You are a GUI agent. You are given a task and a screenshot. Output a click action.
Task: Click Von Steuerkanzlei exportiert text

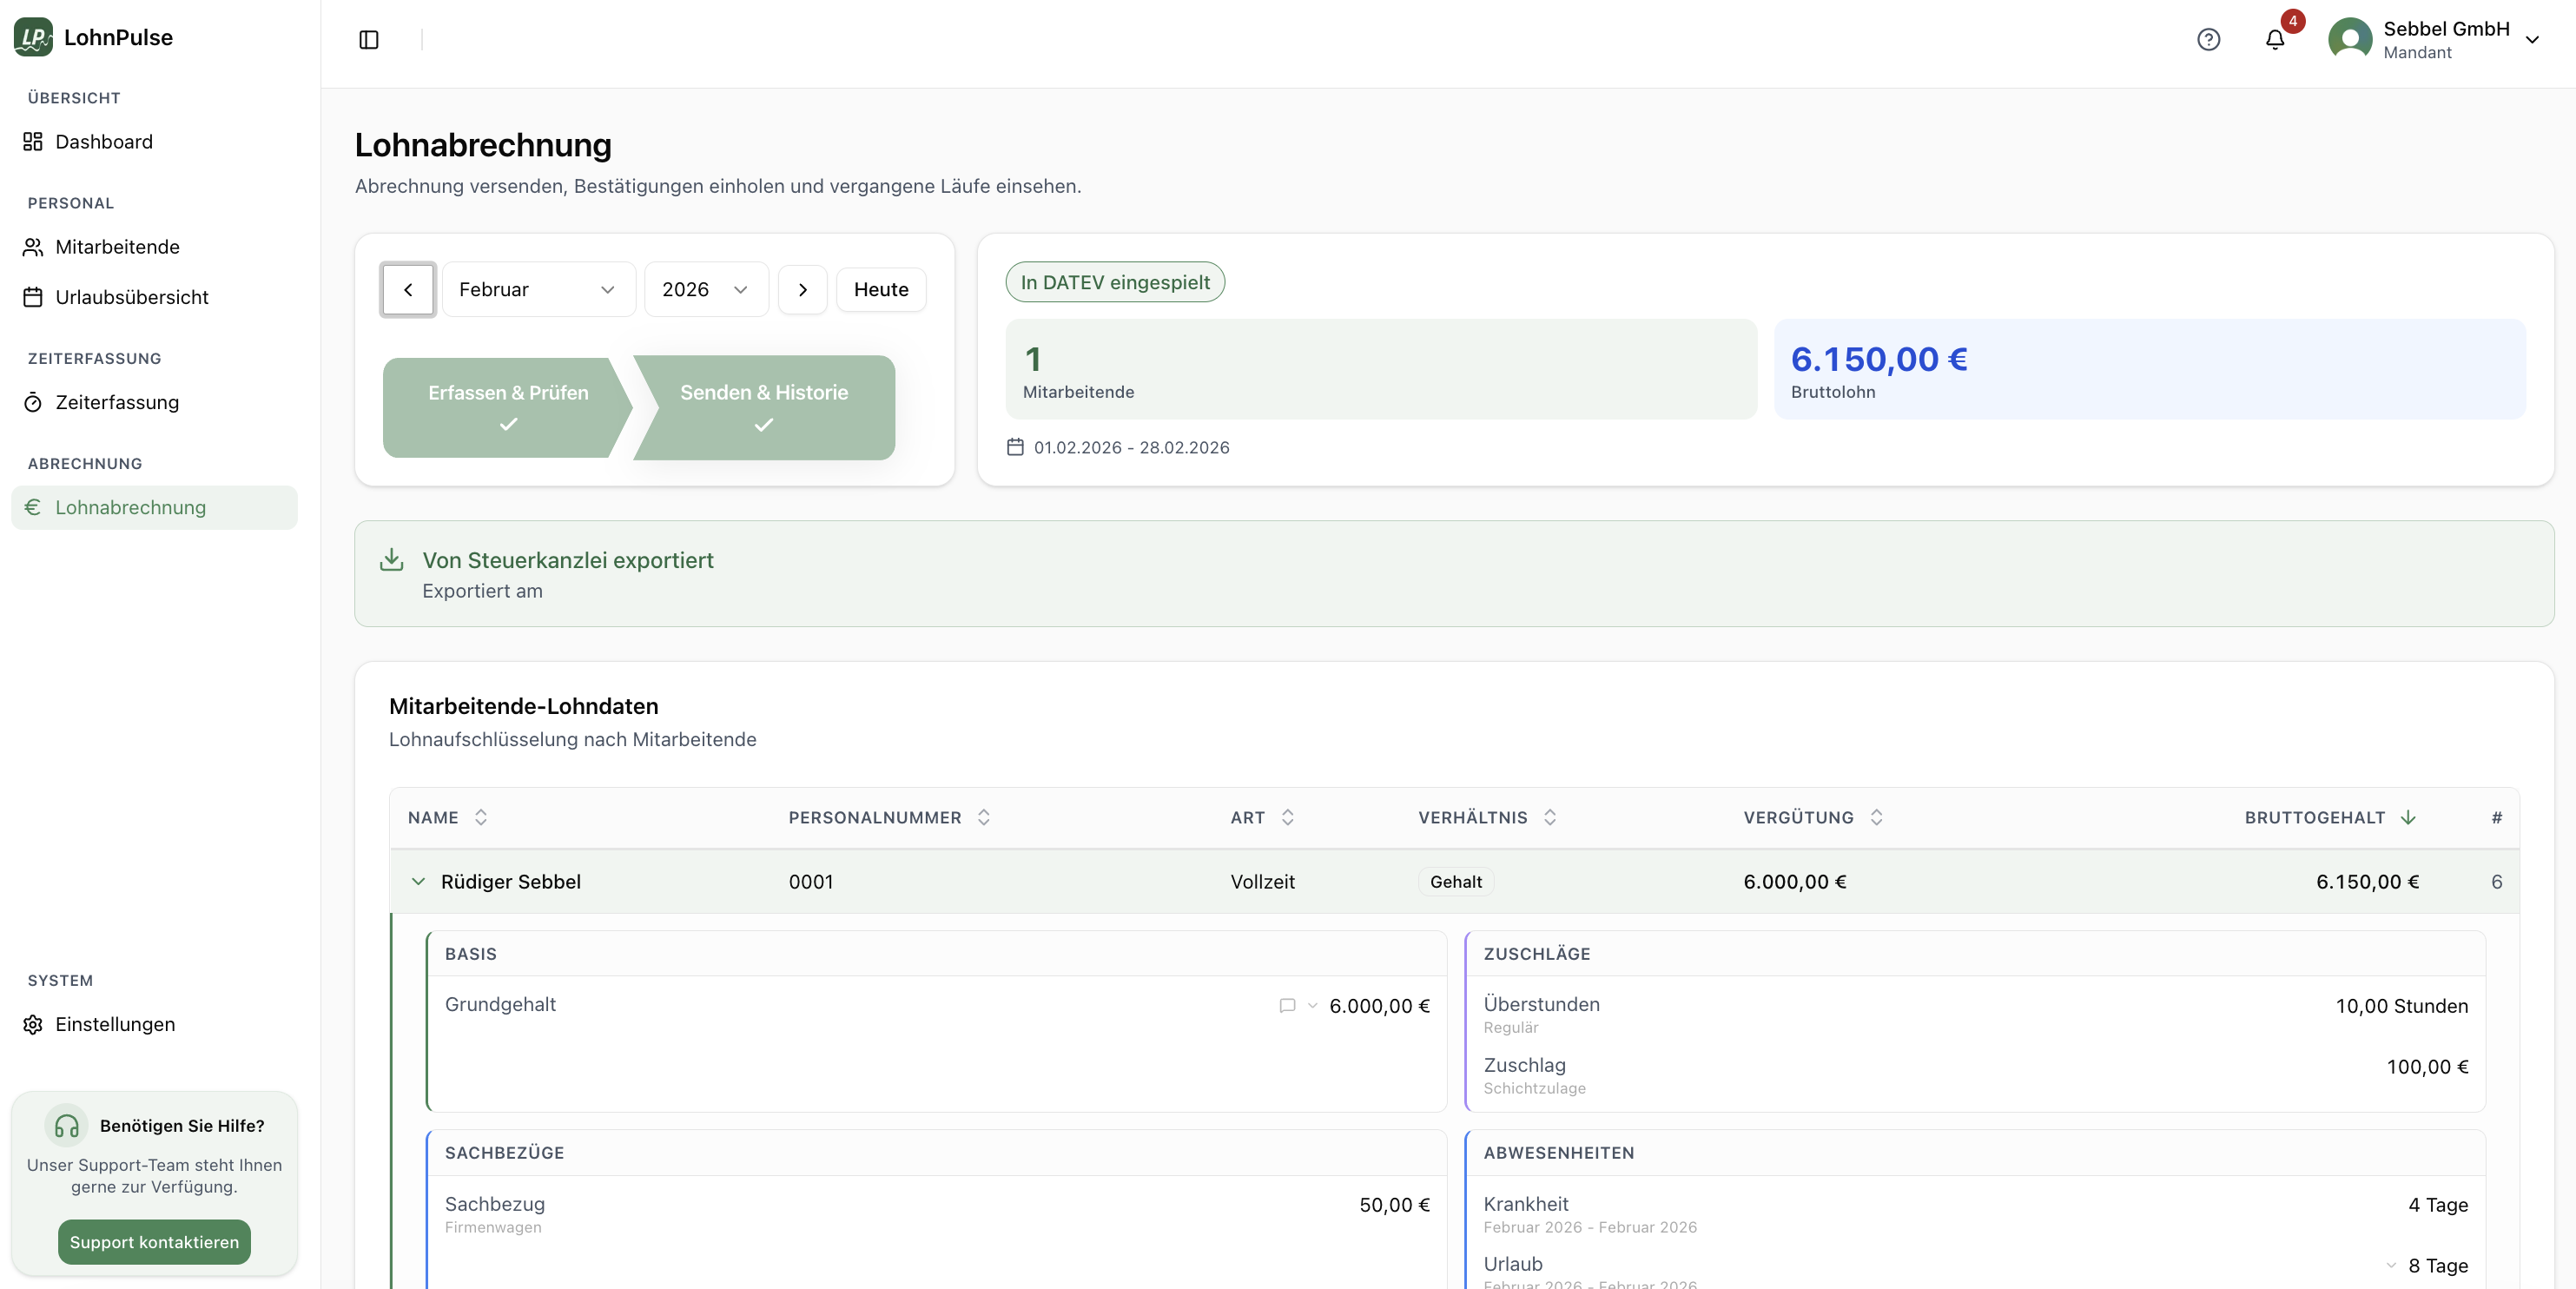(x=568, y=560)
